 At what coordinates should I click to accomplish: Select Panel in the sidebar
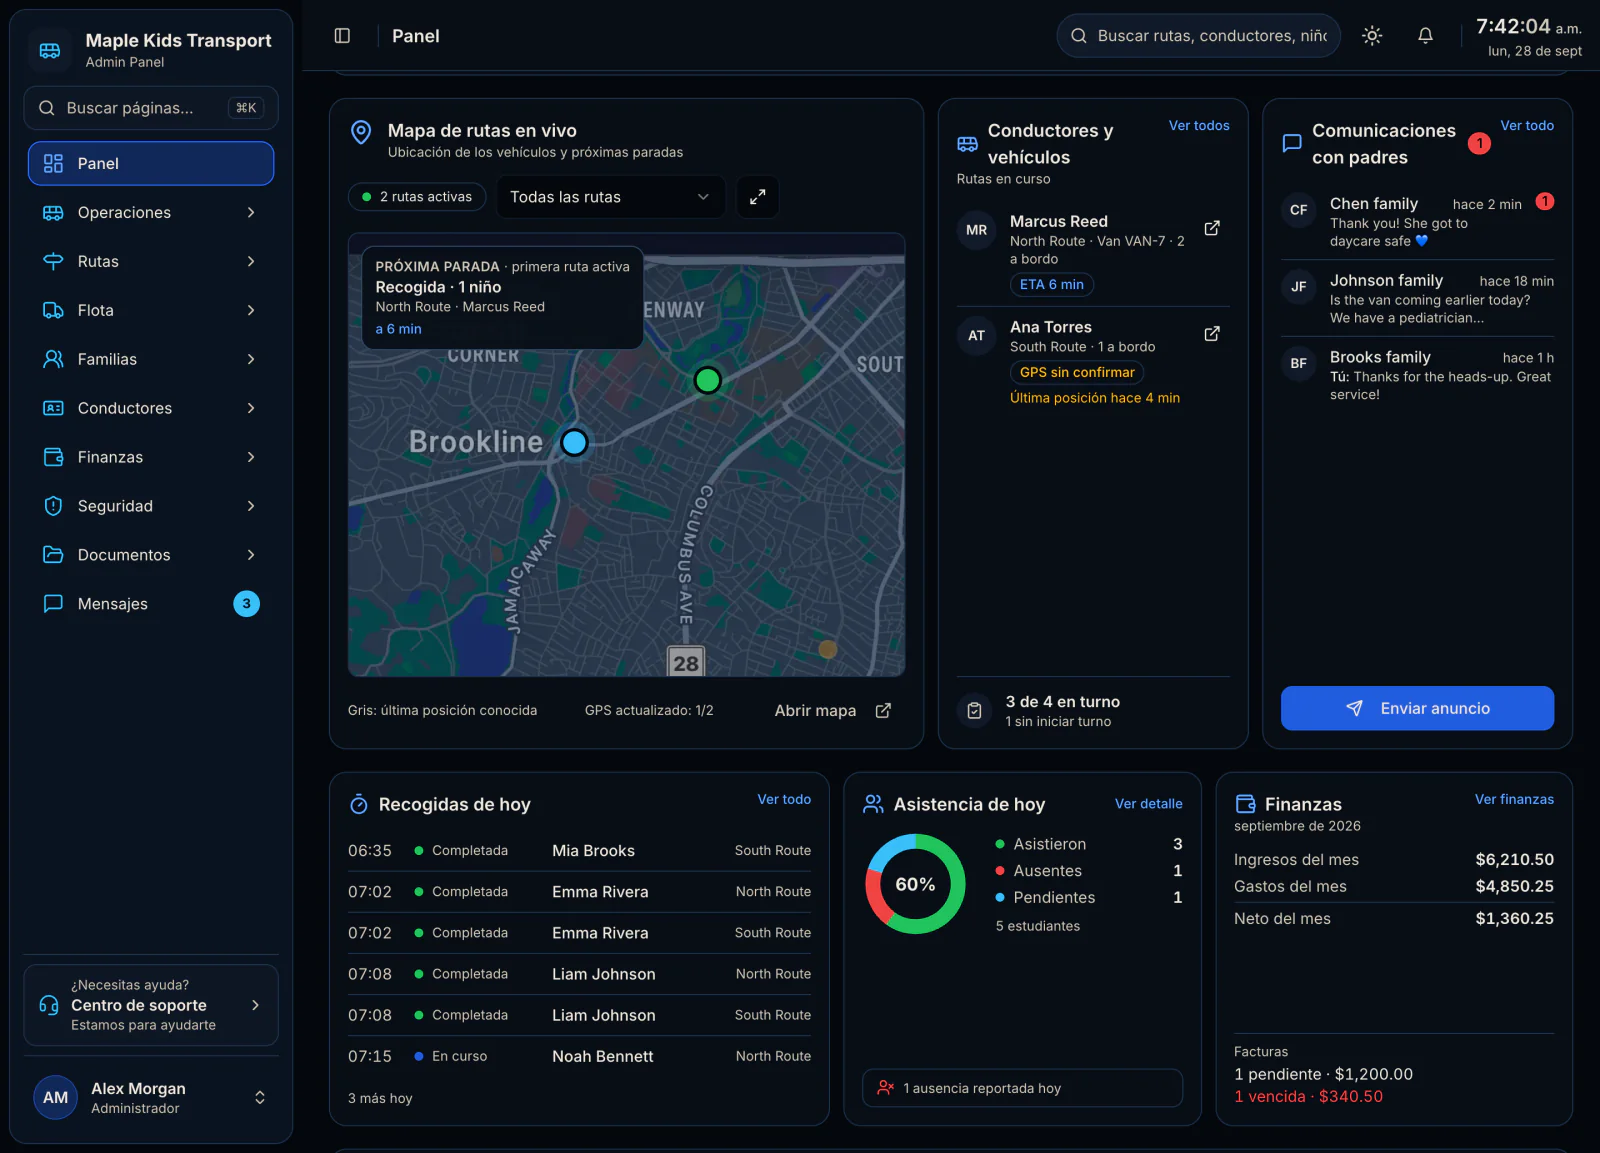[x=151, y=163]
